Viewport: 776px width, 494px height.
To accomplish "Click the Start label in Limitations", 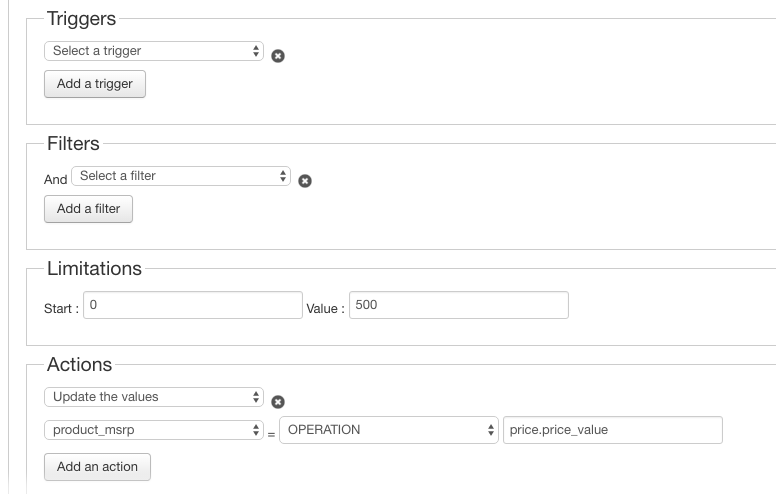I will point(61,308).
